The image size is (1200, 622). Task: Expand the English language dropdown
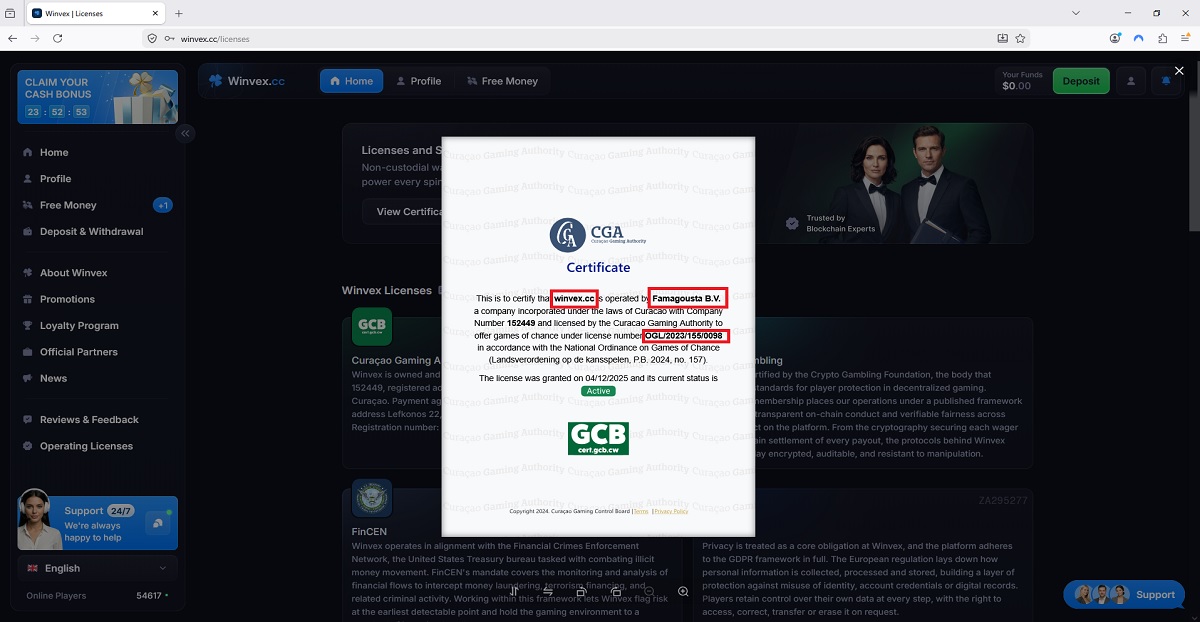pos(97,568)
